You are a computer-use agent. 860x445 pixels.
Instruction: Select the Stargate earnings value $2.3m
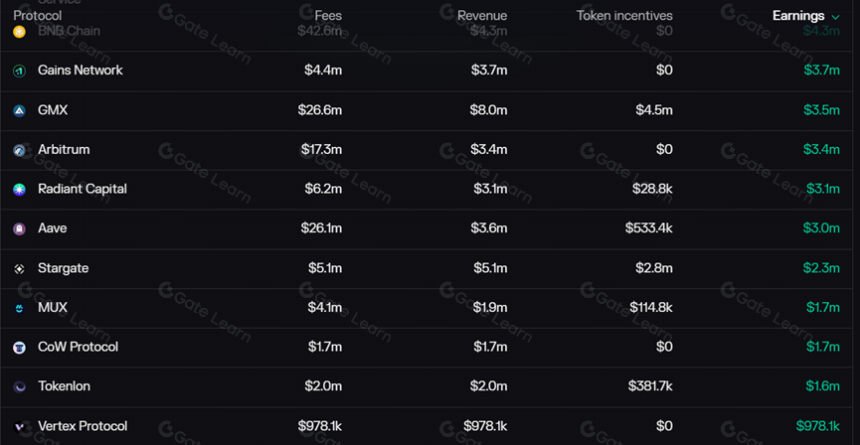point(822,268)
